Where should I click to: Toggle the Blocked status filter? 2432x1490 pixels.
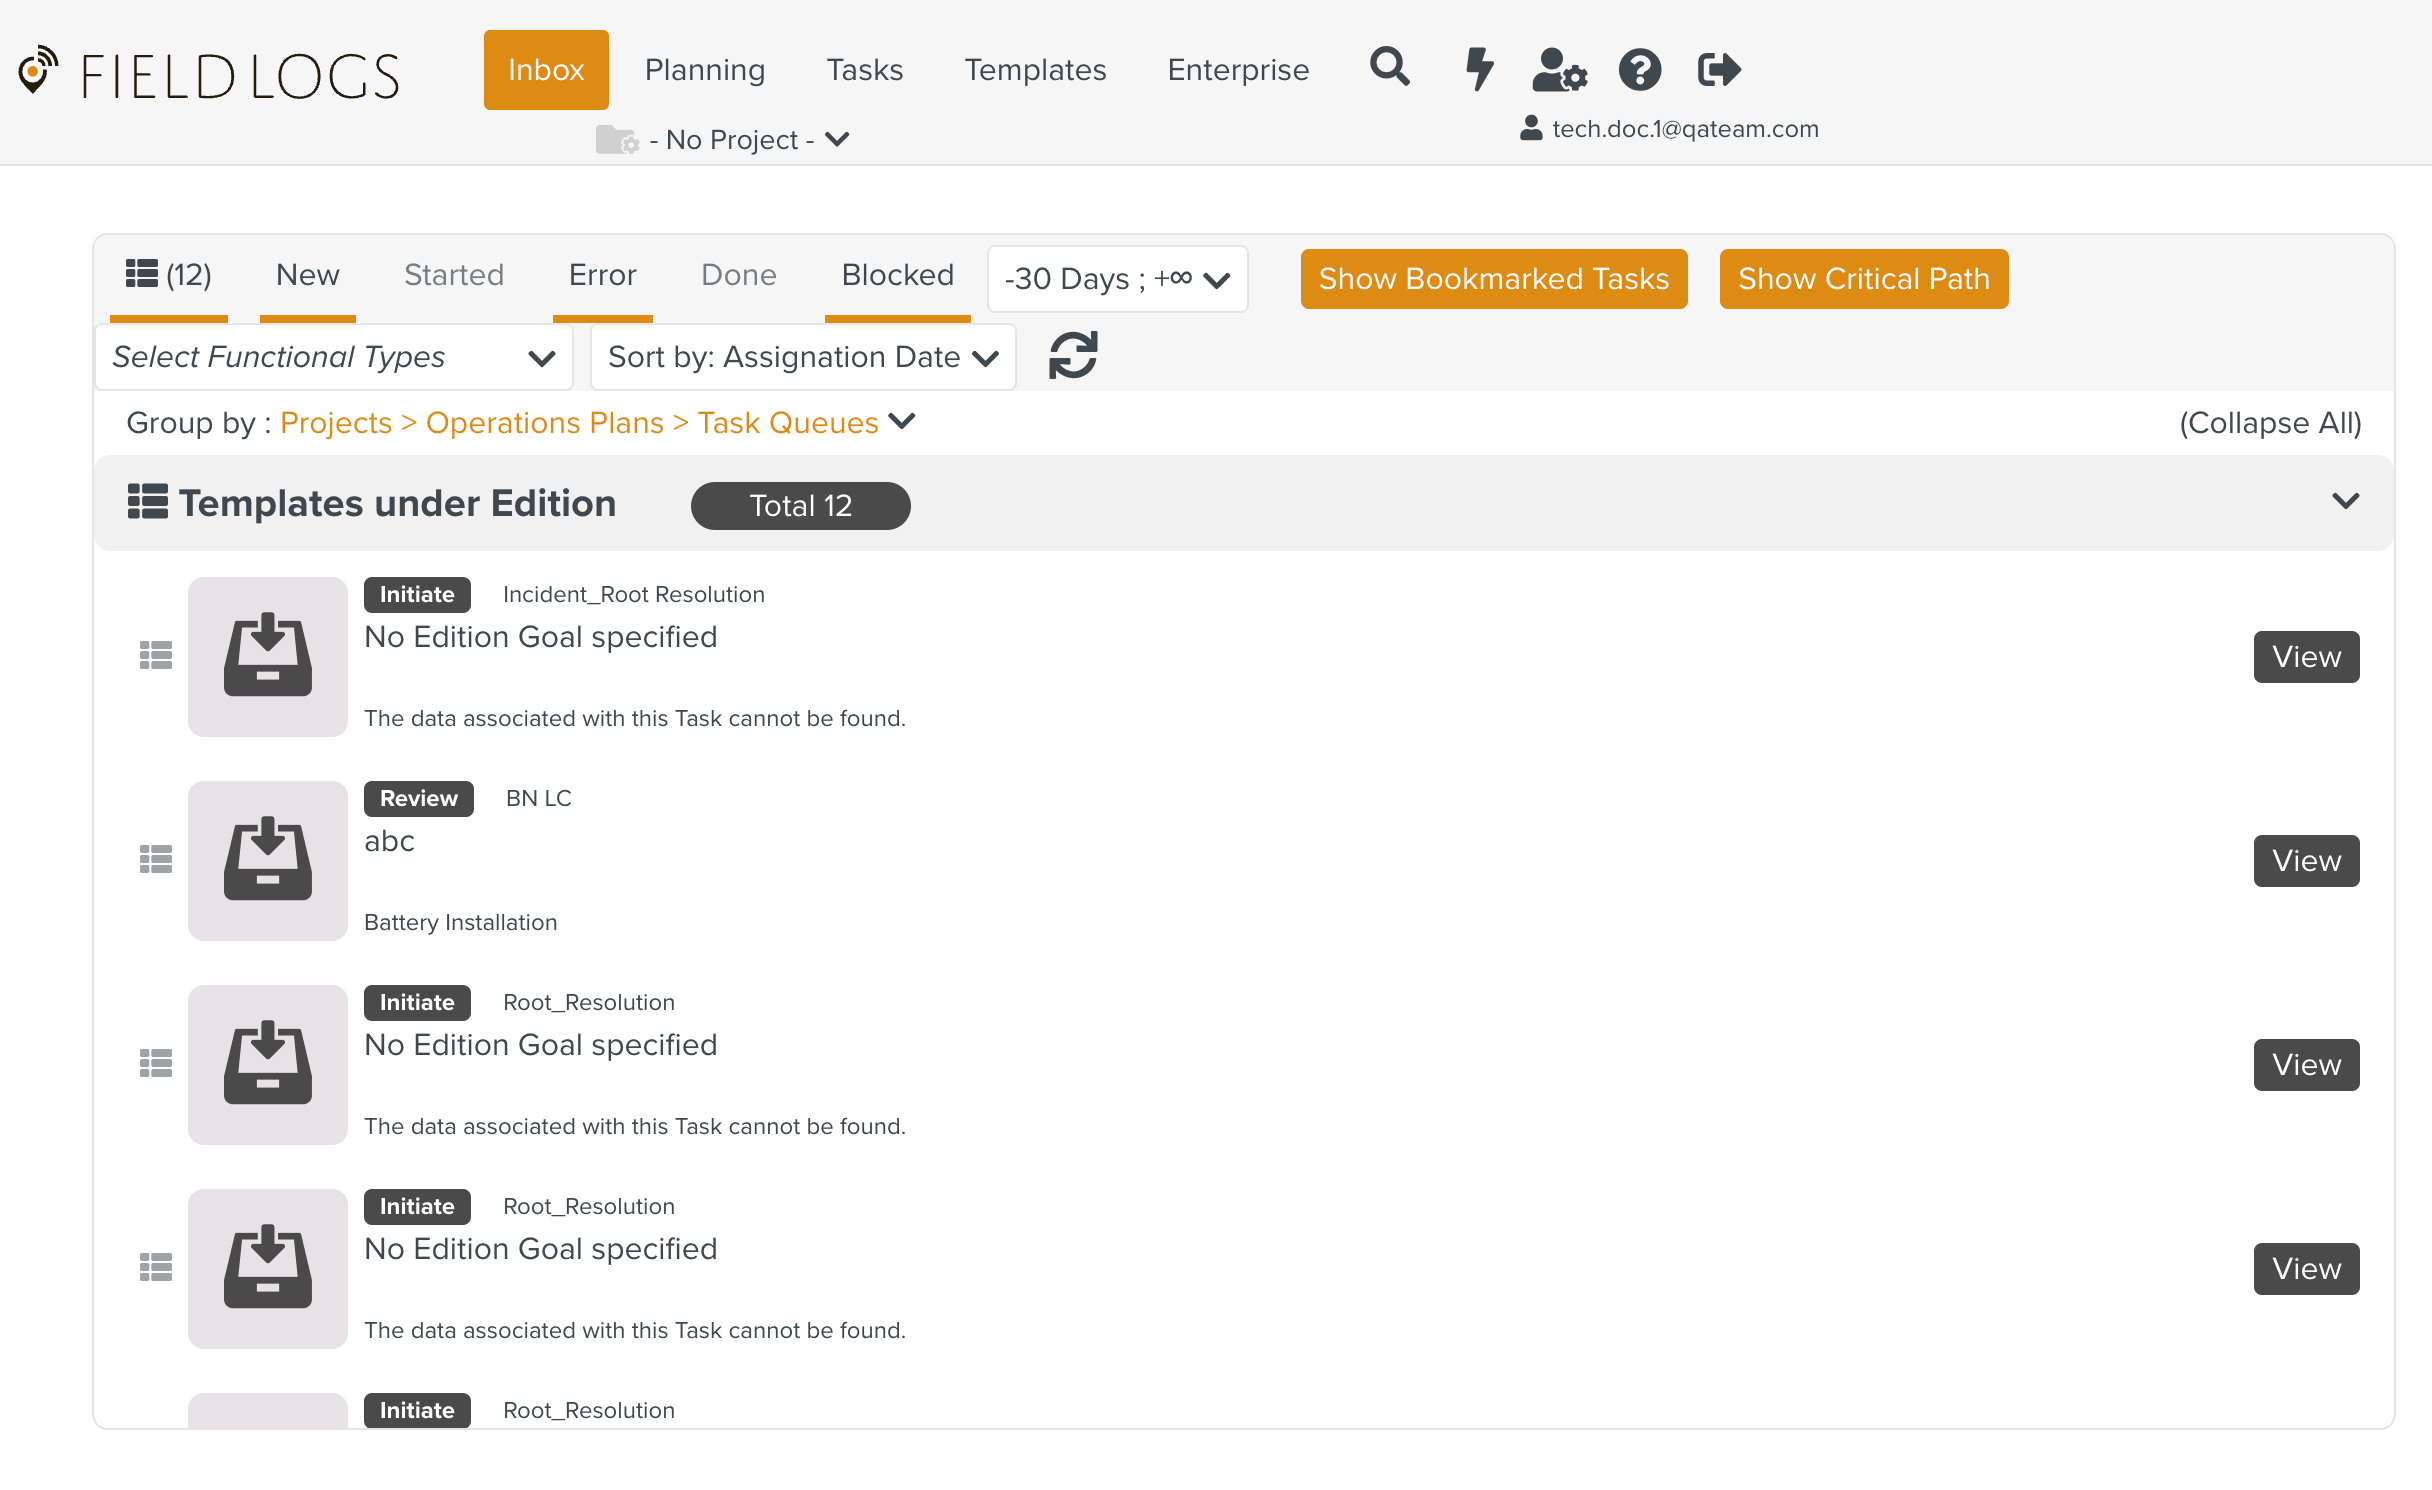coord(897,275)
